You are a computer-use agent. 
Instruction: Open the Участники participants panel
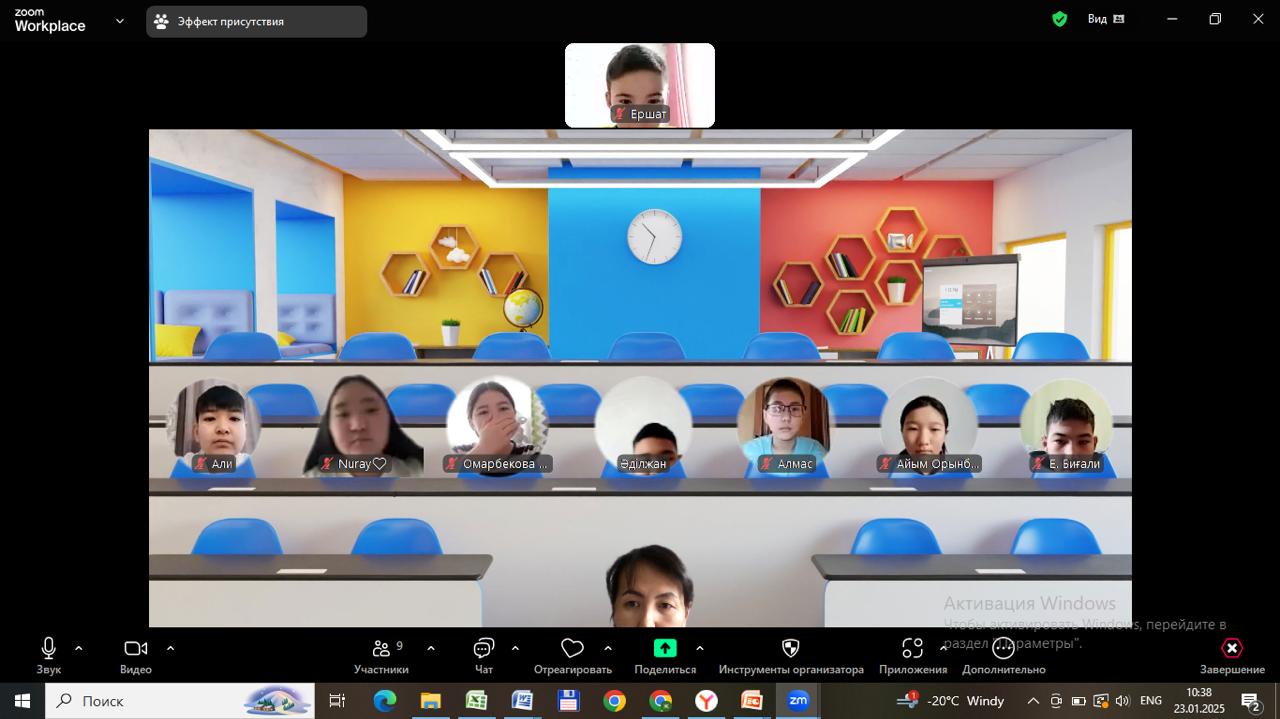click(381, 649)
